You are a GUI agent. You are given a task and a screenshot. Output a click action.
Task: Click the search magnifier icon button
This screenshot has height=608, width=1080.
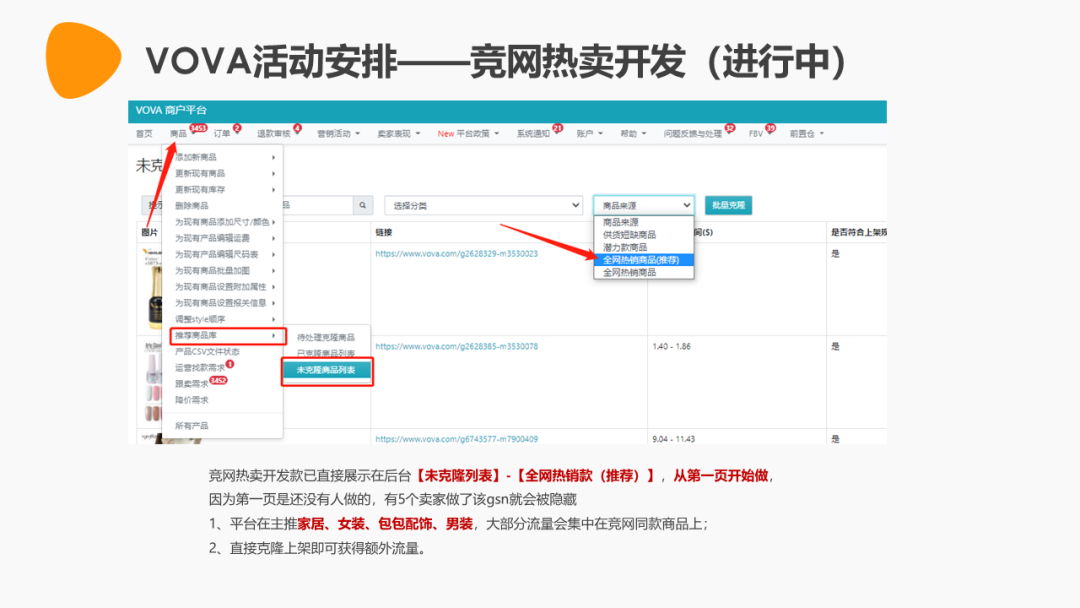[362, 205]
